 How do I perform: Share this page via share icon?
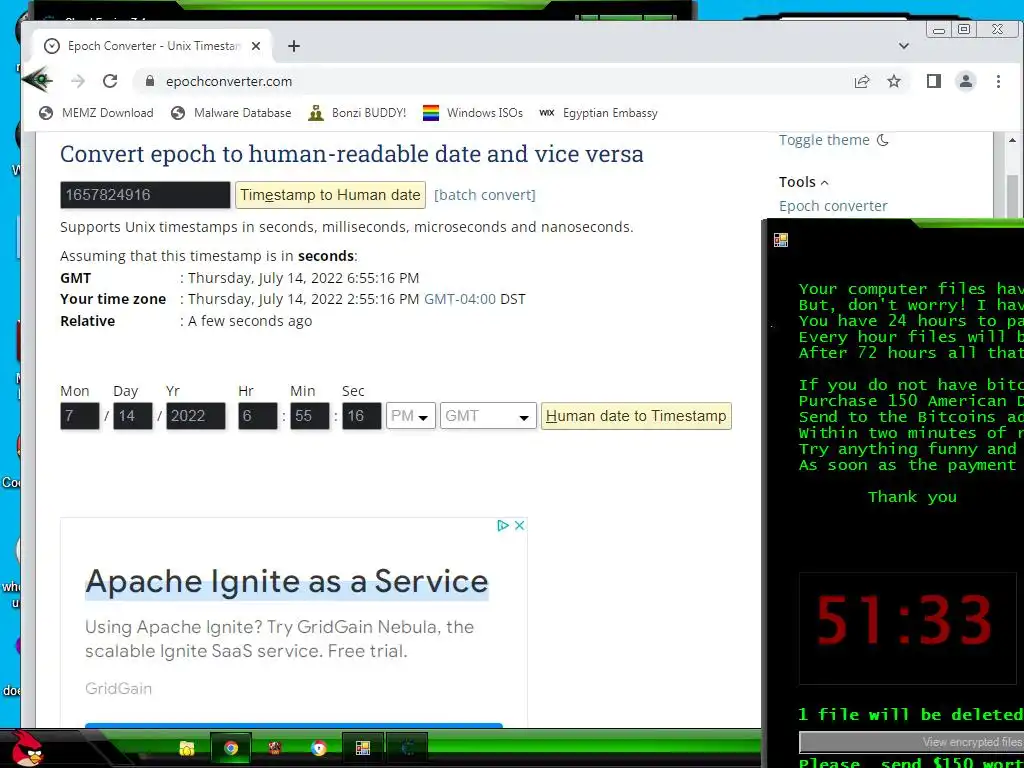point(861,81)
